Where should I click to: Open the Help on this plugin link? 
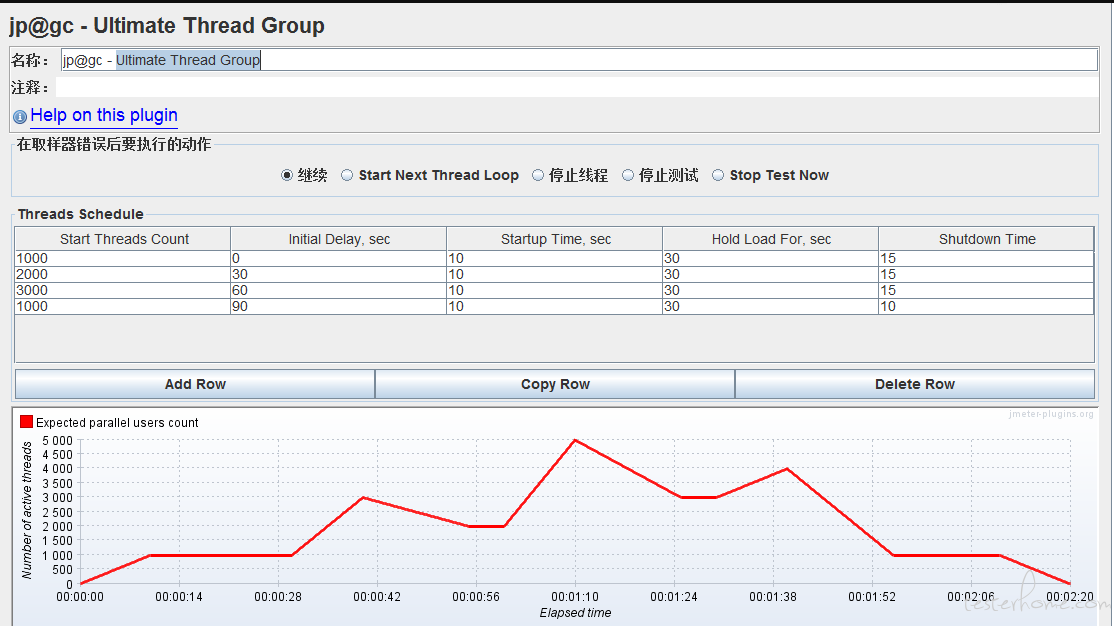point(104,116)
